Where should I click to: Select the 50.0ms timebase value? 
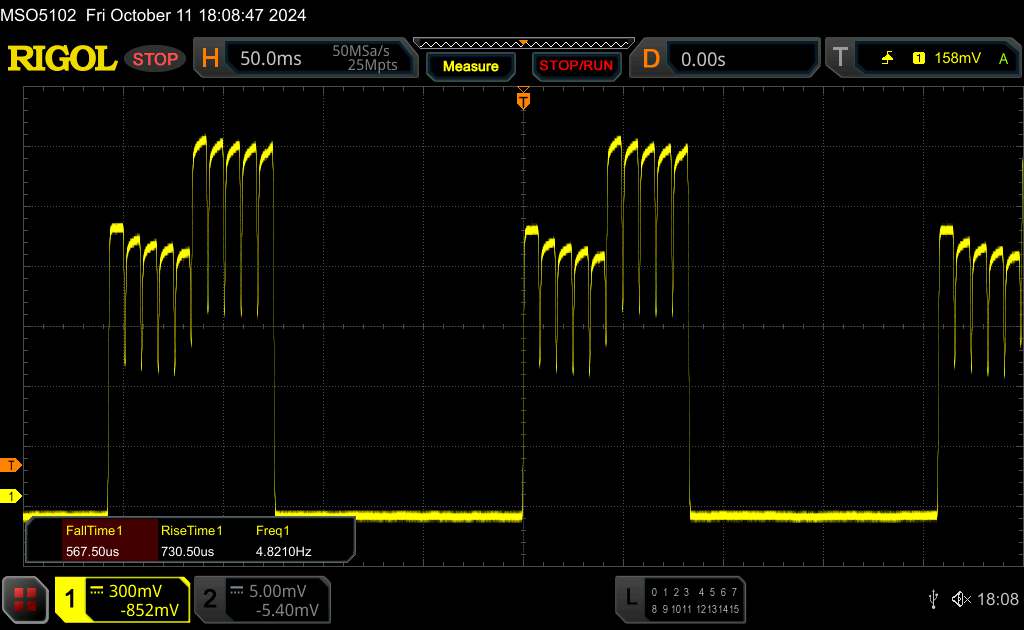(270, 59)
